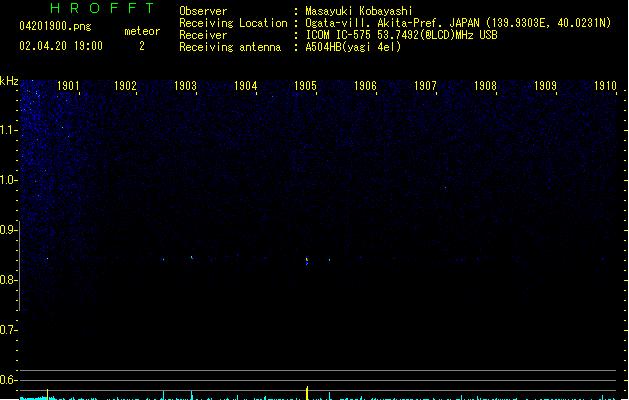The image size is (629, 400).
Task: Click the 1.0 kHz frequency label
Action: tap(8, 180)
